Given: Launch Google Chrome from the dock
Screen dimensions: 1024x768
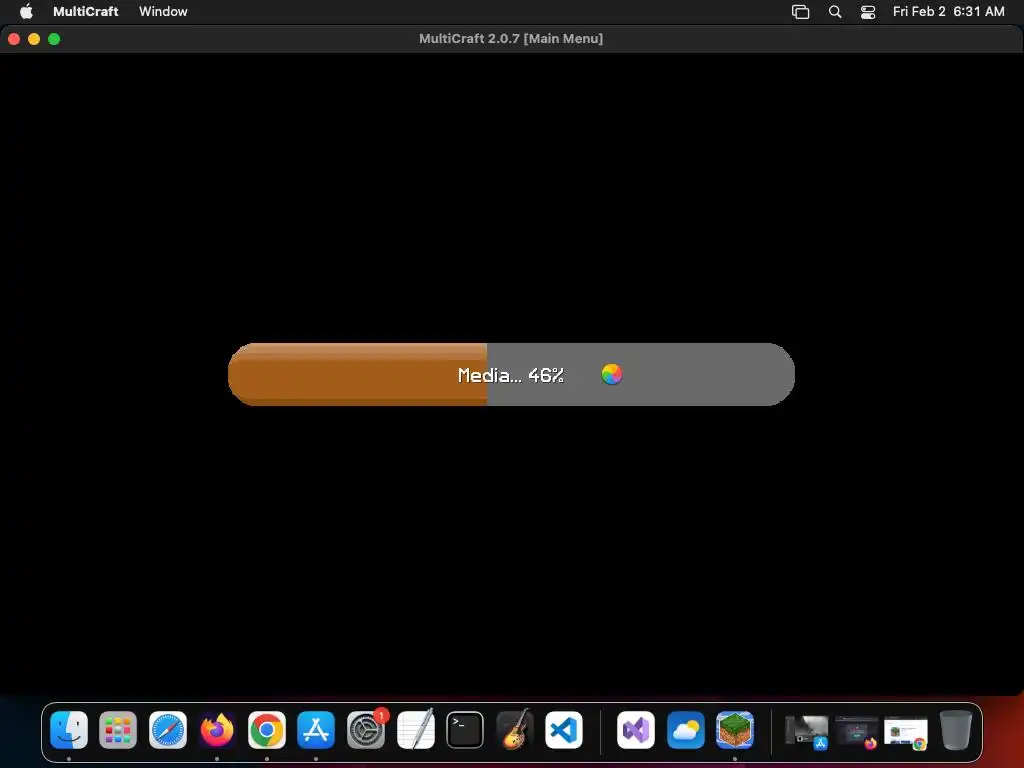Looking at the screenshot, I should (266, 729).
